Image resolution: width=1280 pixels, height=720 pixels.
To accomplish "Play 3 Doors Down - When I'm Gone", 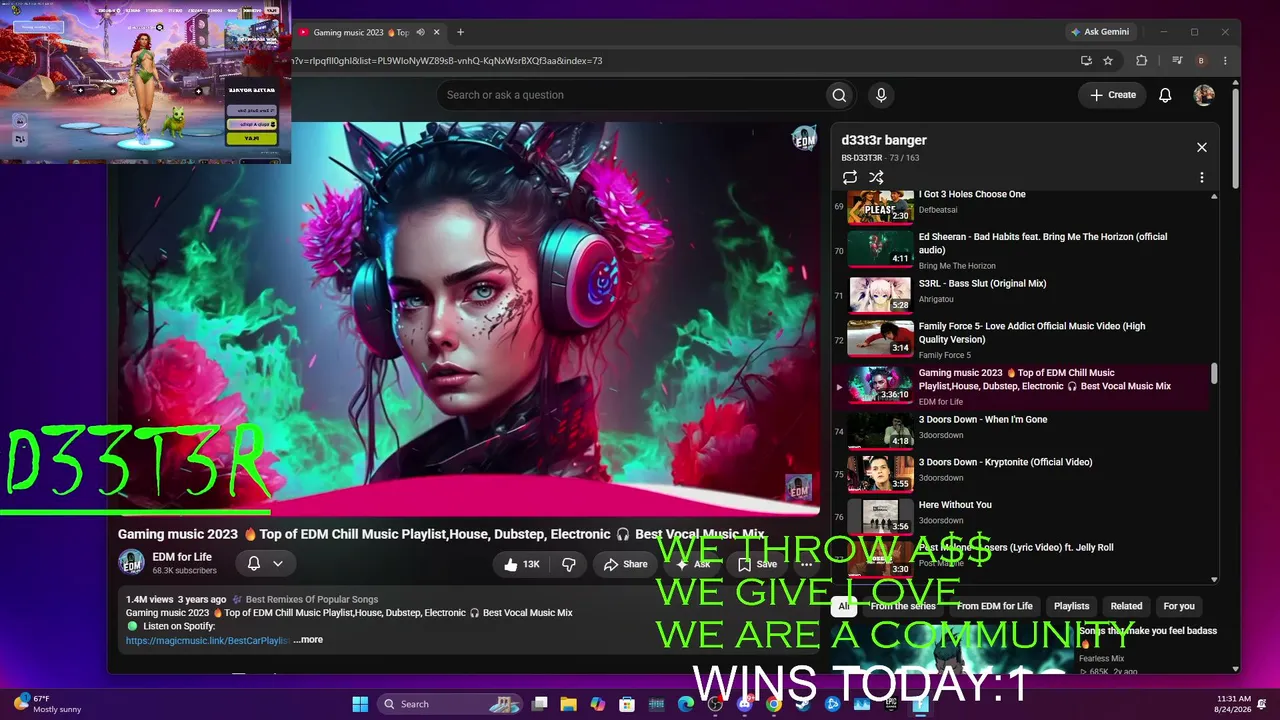I will pos(1020,430).
